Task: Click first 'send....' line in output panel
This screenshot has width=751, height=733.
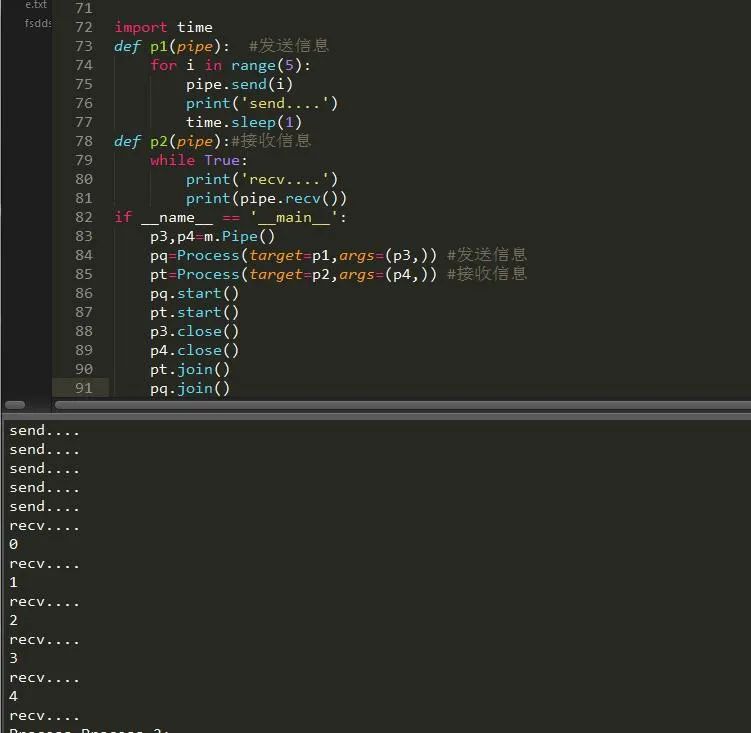Action: point(44,431)
